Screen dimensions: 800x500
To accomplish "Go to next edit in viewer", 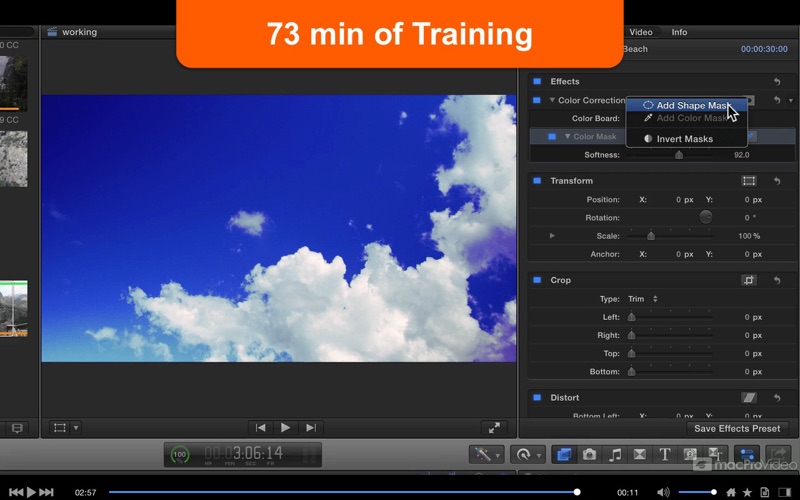I will [311, 428].
